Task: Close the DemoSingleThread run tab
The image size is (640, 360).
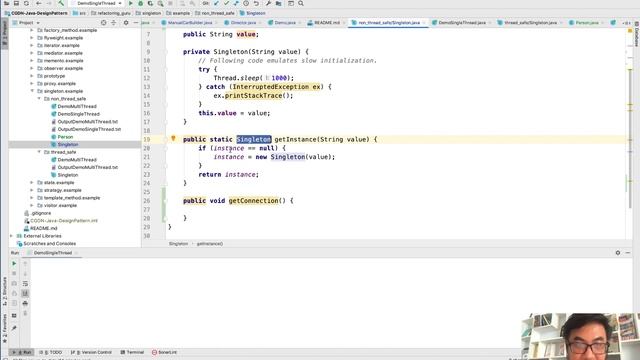Action: [x=76, y=253]
